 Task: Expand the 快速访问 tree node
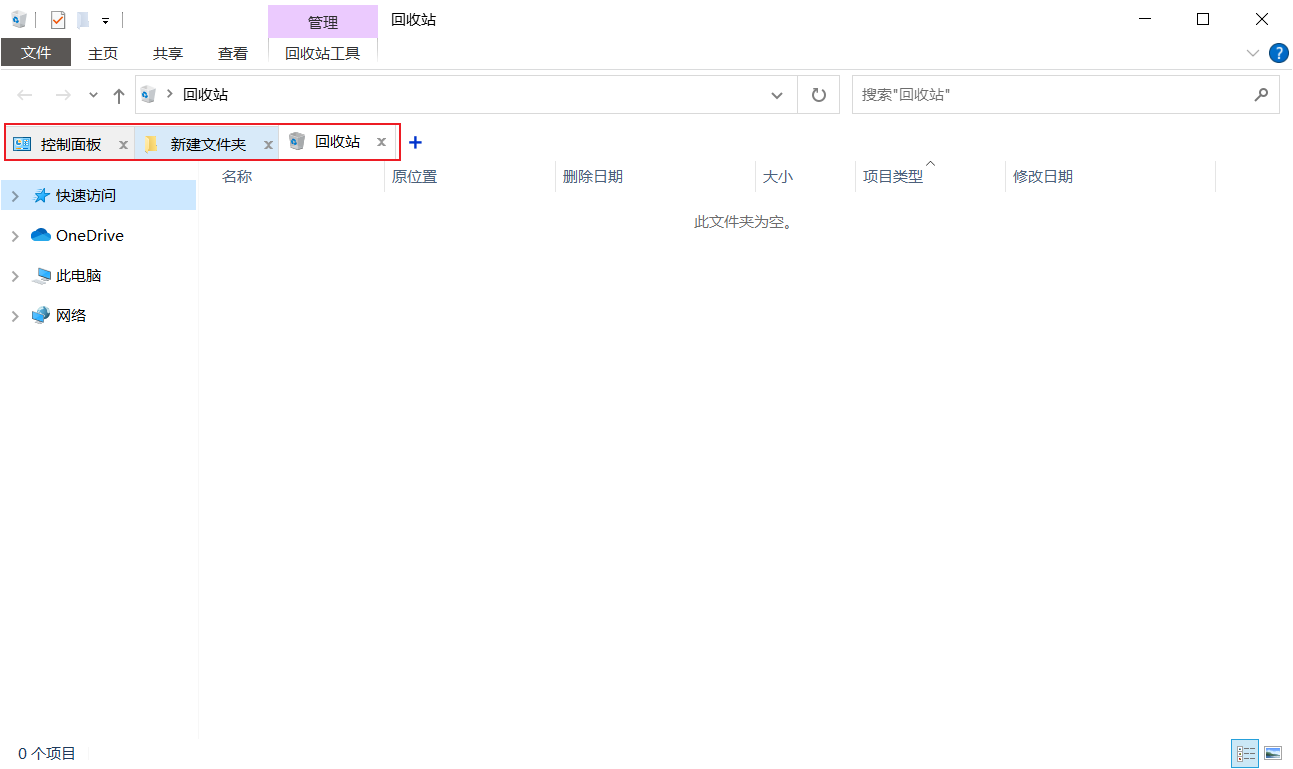(15, 196)
